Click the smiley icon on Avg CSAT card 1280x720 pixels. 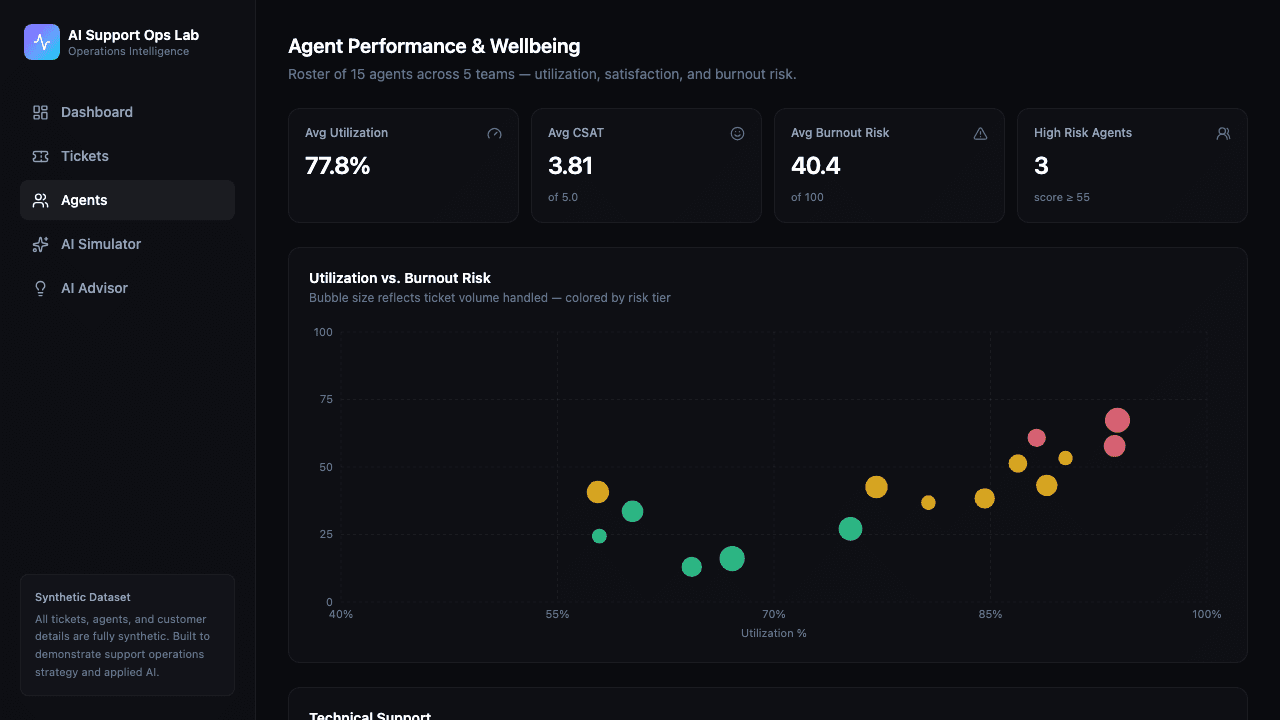[737, 133]
